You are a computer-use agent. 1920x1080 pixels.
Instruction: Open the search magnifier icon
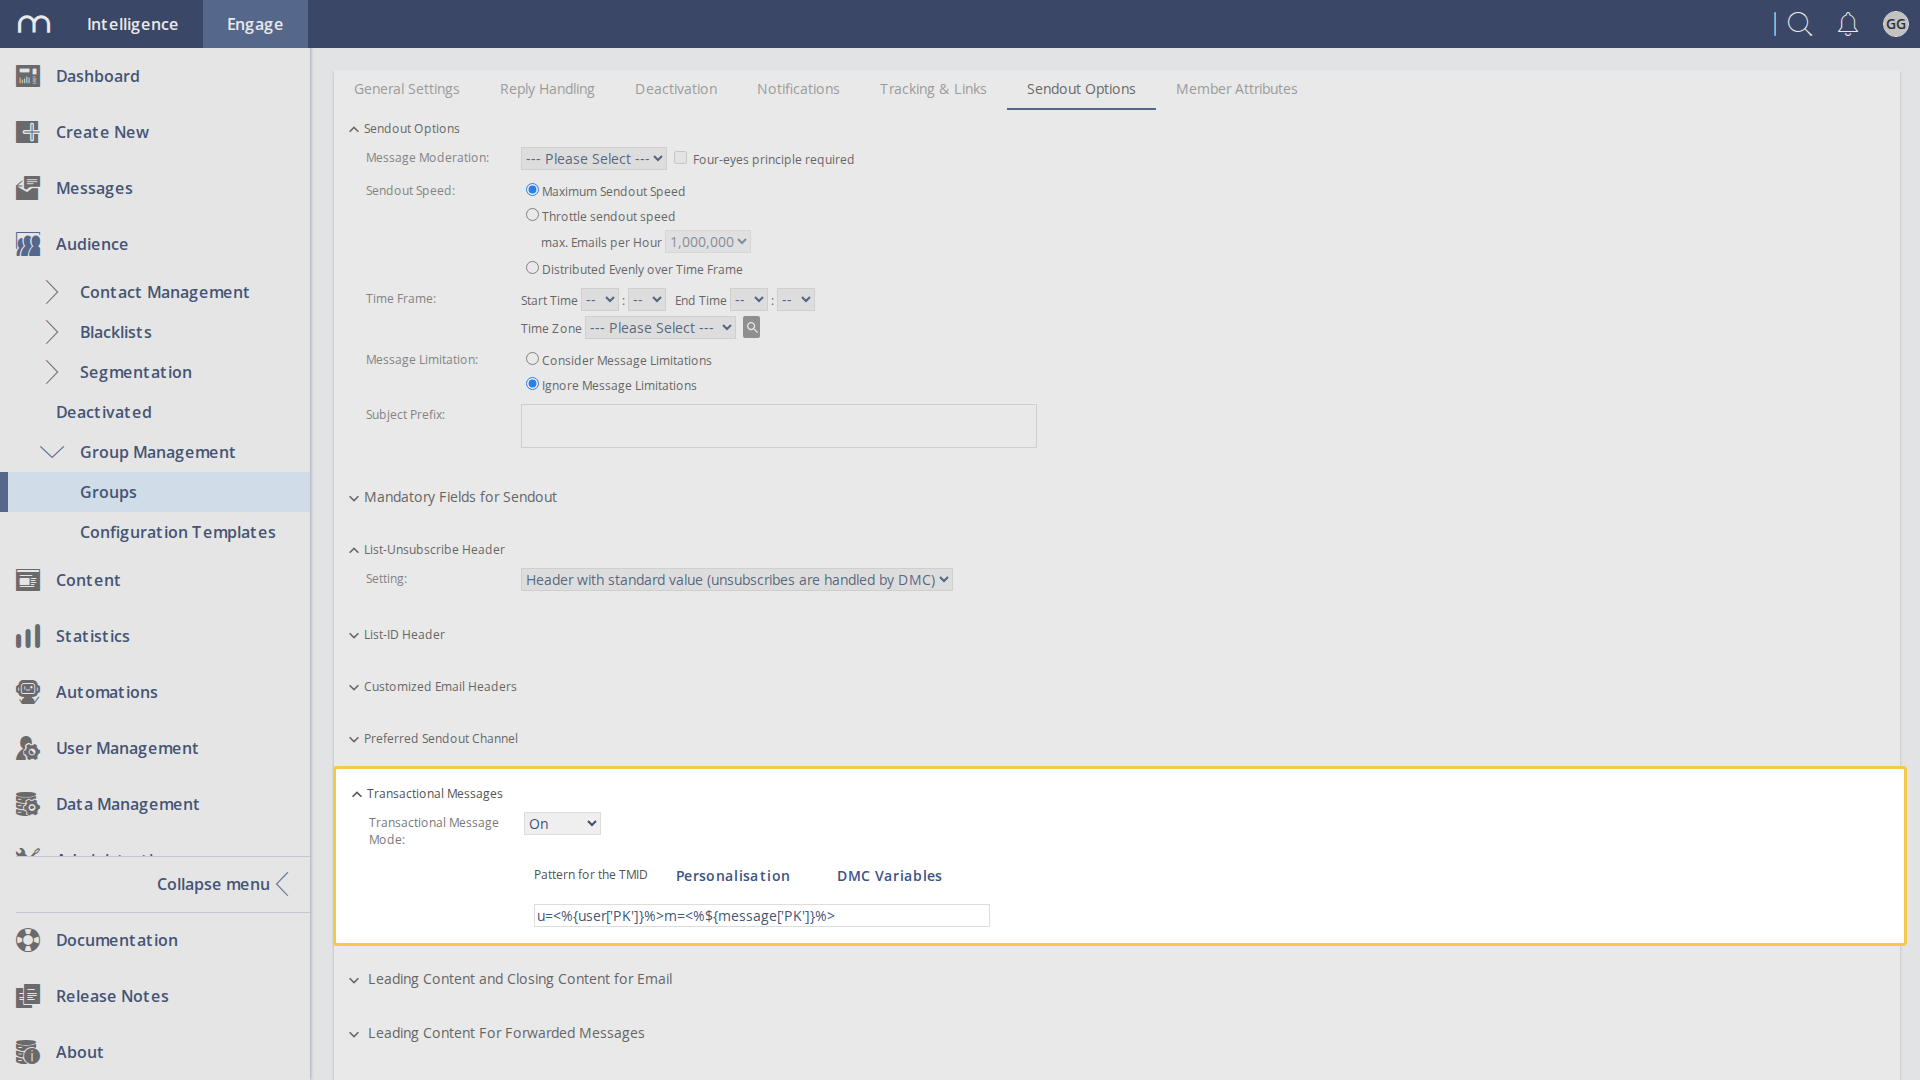[1800, 24]
